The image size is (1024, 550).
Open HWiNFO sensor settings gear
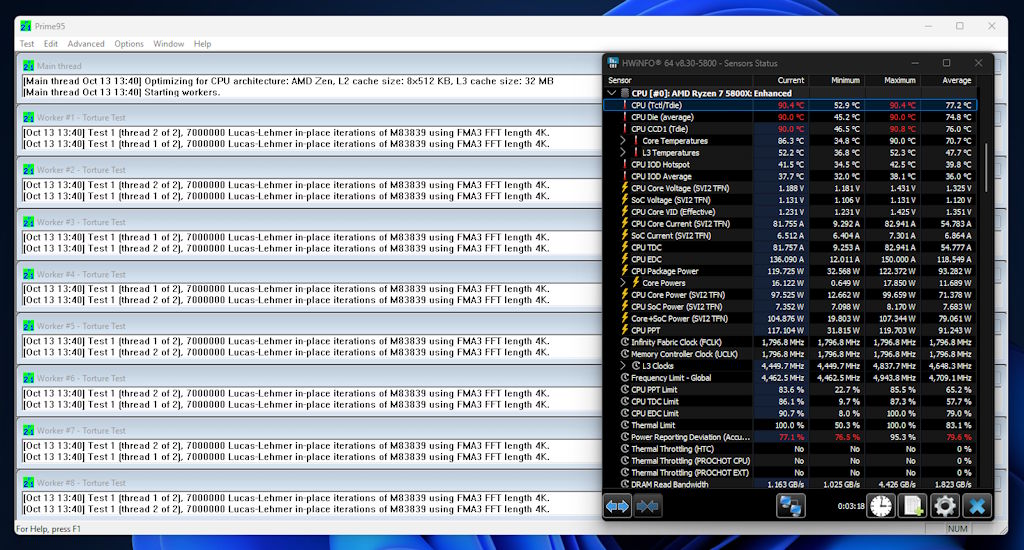click(944, 506)
